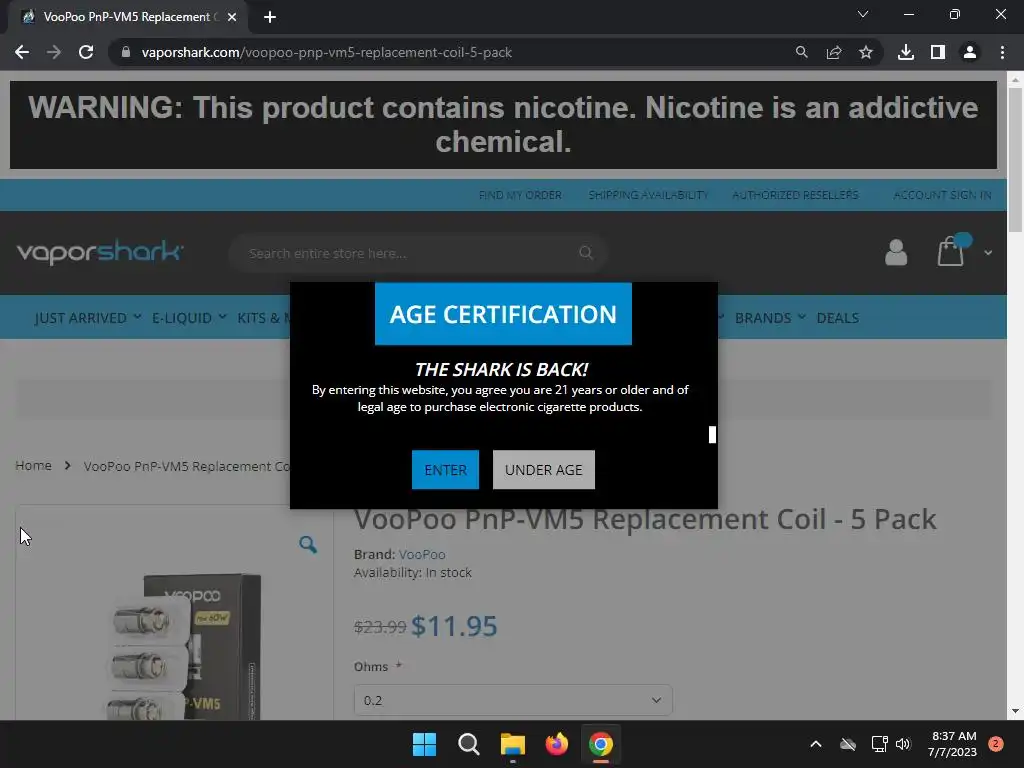Open the Windows Start menu
This screenshot has width=1024, height=768.
[424, 744]
